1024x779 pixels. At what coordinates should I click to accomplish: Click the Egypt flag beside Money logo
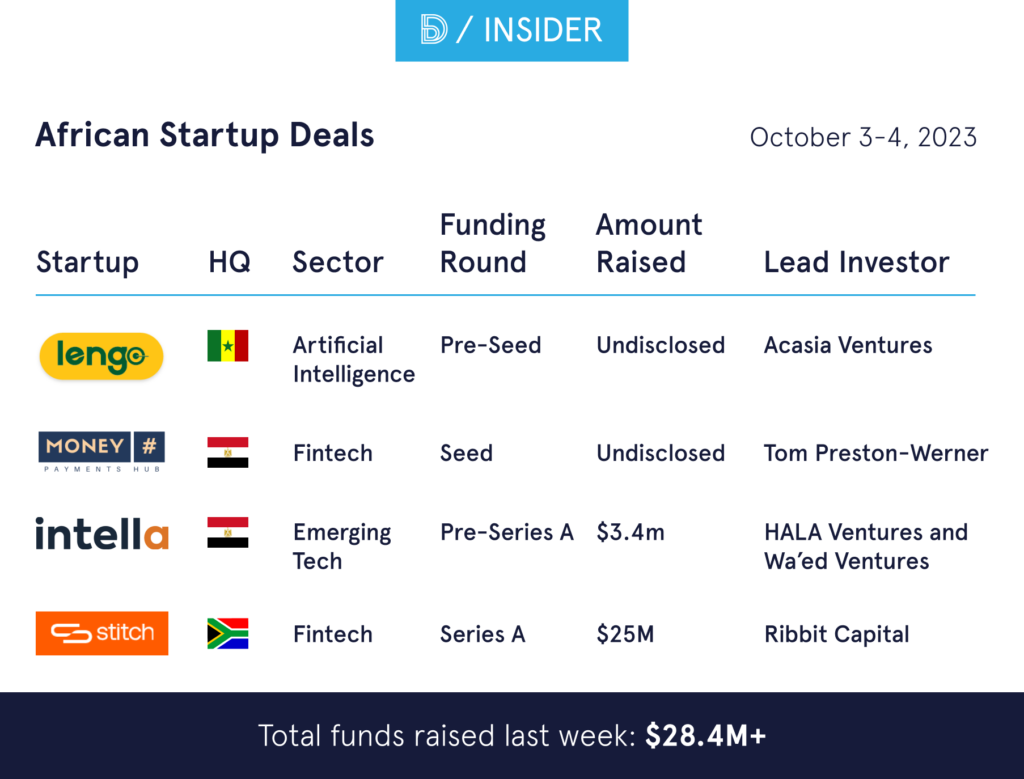[x=228, y=452]
